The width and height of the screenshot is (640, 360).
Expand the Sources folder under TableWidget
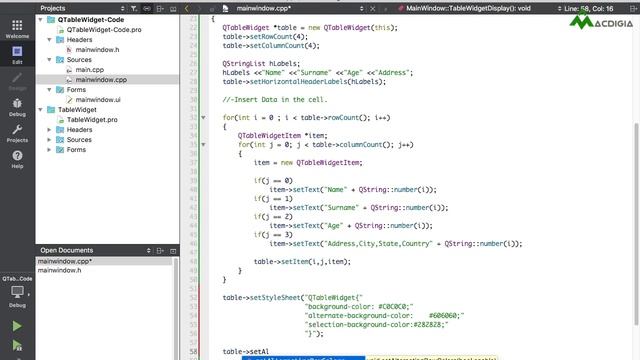click(49, 140)
